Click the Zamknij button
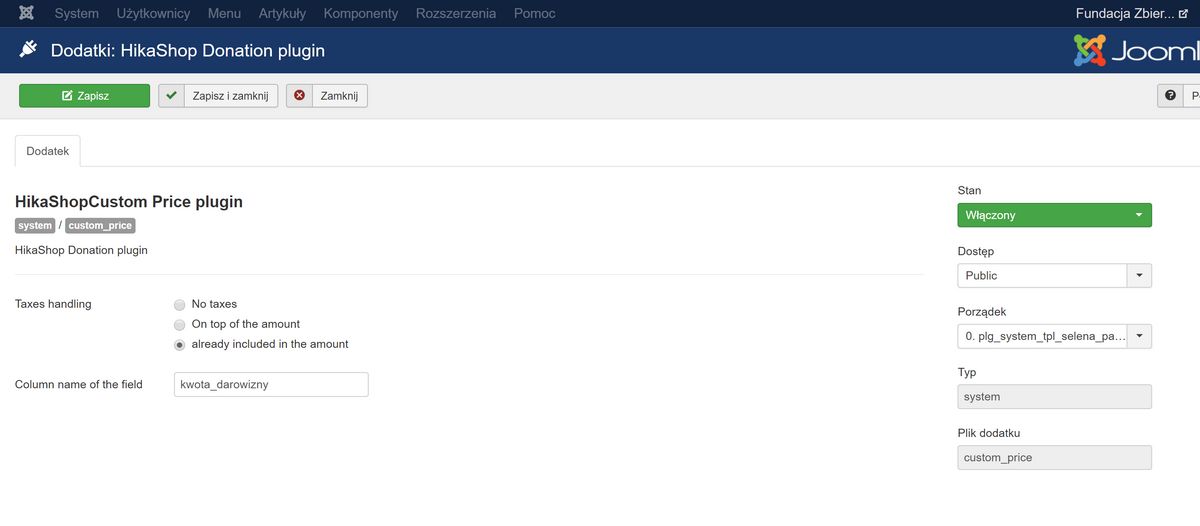 (327, 96)
